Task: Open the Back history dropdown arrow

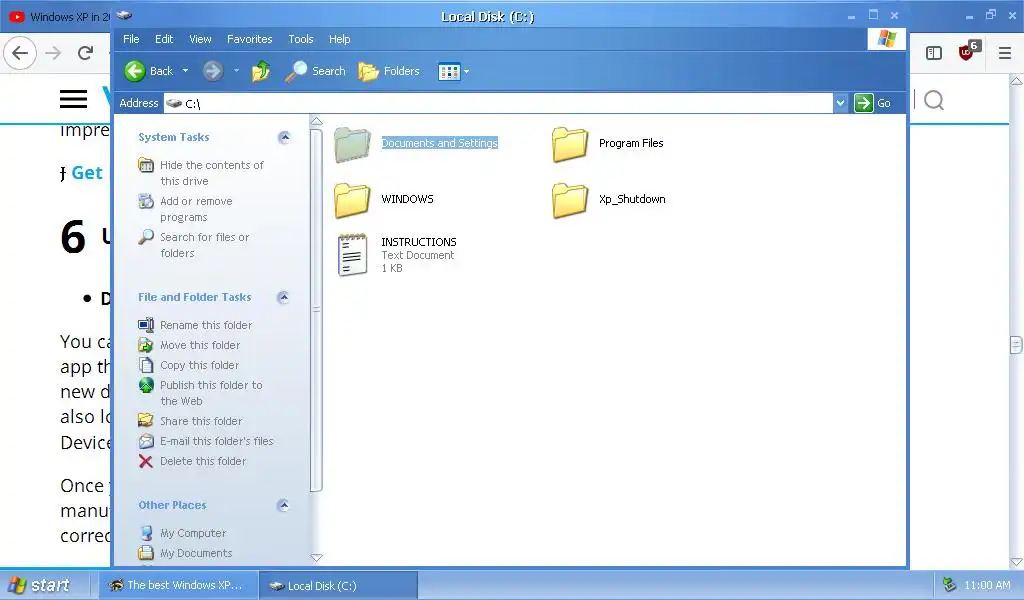Action: [x=185, y=71]
